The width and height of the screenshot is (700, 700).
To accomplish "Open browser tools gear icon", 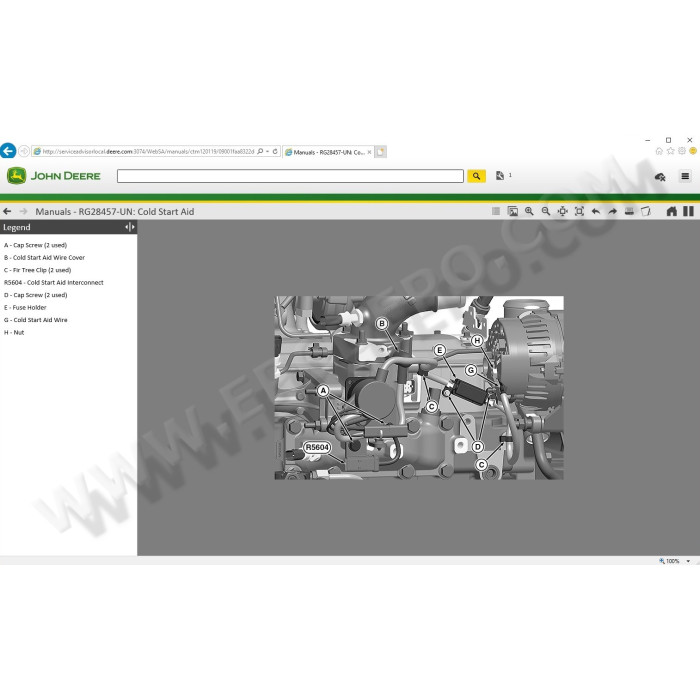I will 681,151.
